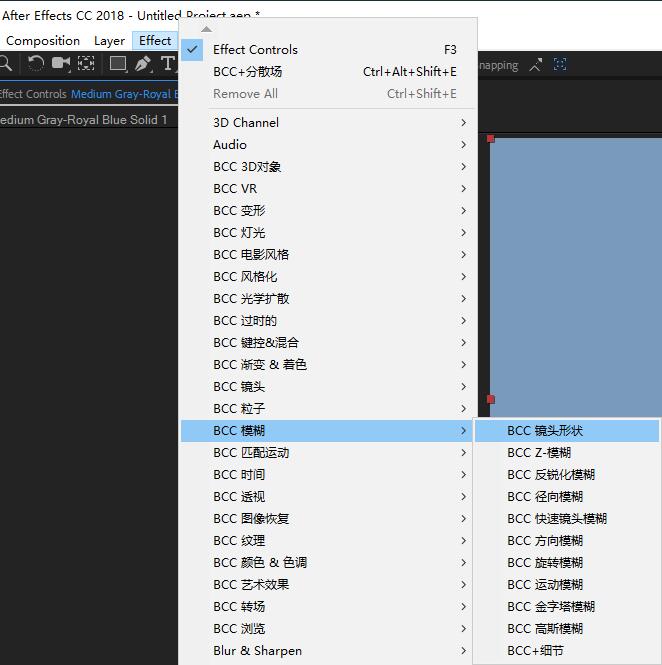This screenshot has width=662, height=665.
Task: Apply the BCC+细节 effect
Action: click(x=567, y=651)
